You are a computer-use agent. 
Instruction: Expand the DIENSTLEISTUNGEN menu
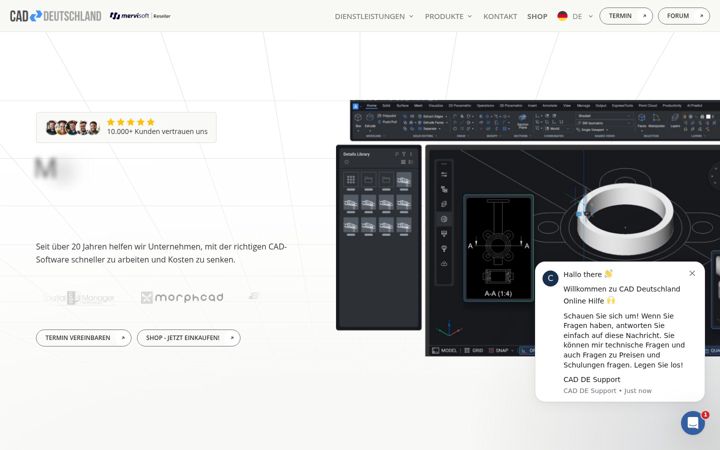pos(374,17)
